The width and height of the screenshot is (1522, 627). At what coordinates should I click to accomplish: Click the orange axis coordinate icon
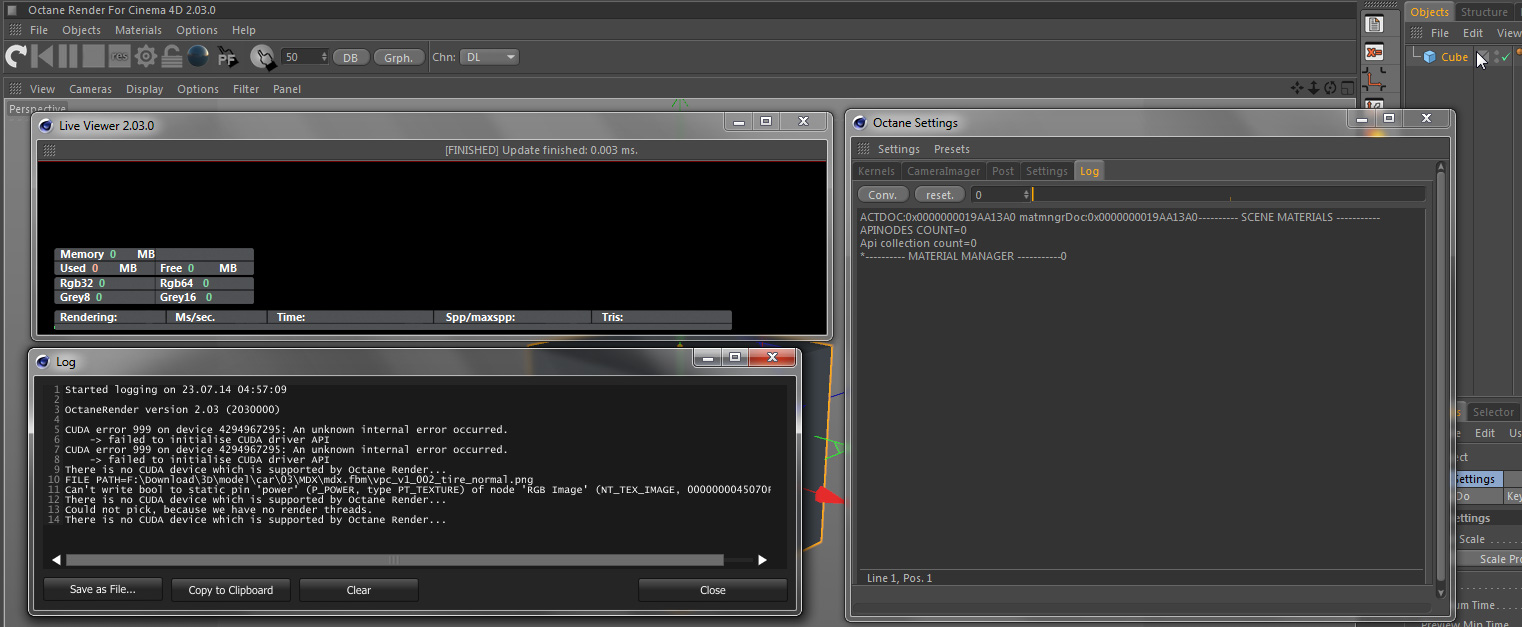pos(1374,80)
